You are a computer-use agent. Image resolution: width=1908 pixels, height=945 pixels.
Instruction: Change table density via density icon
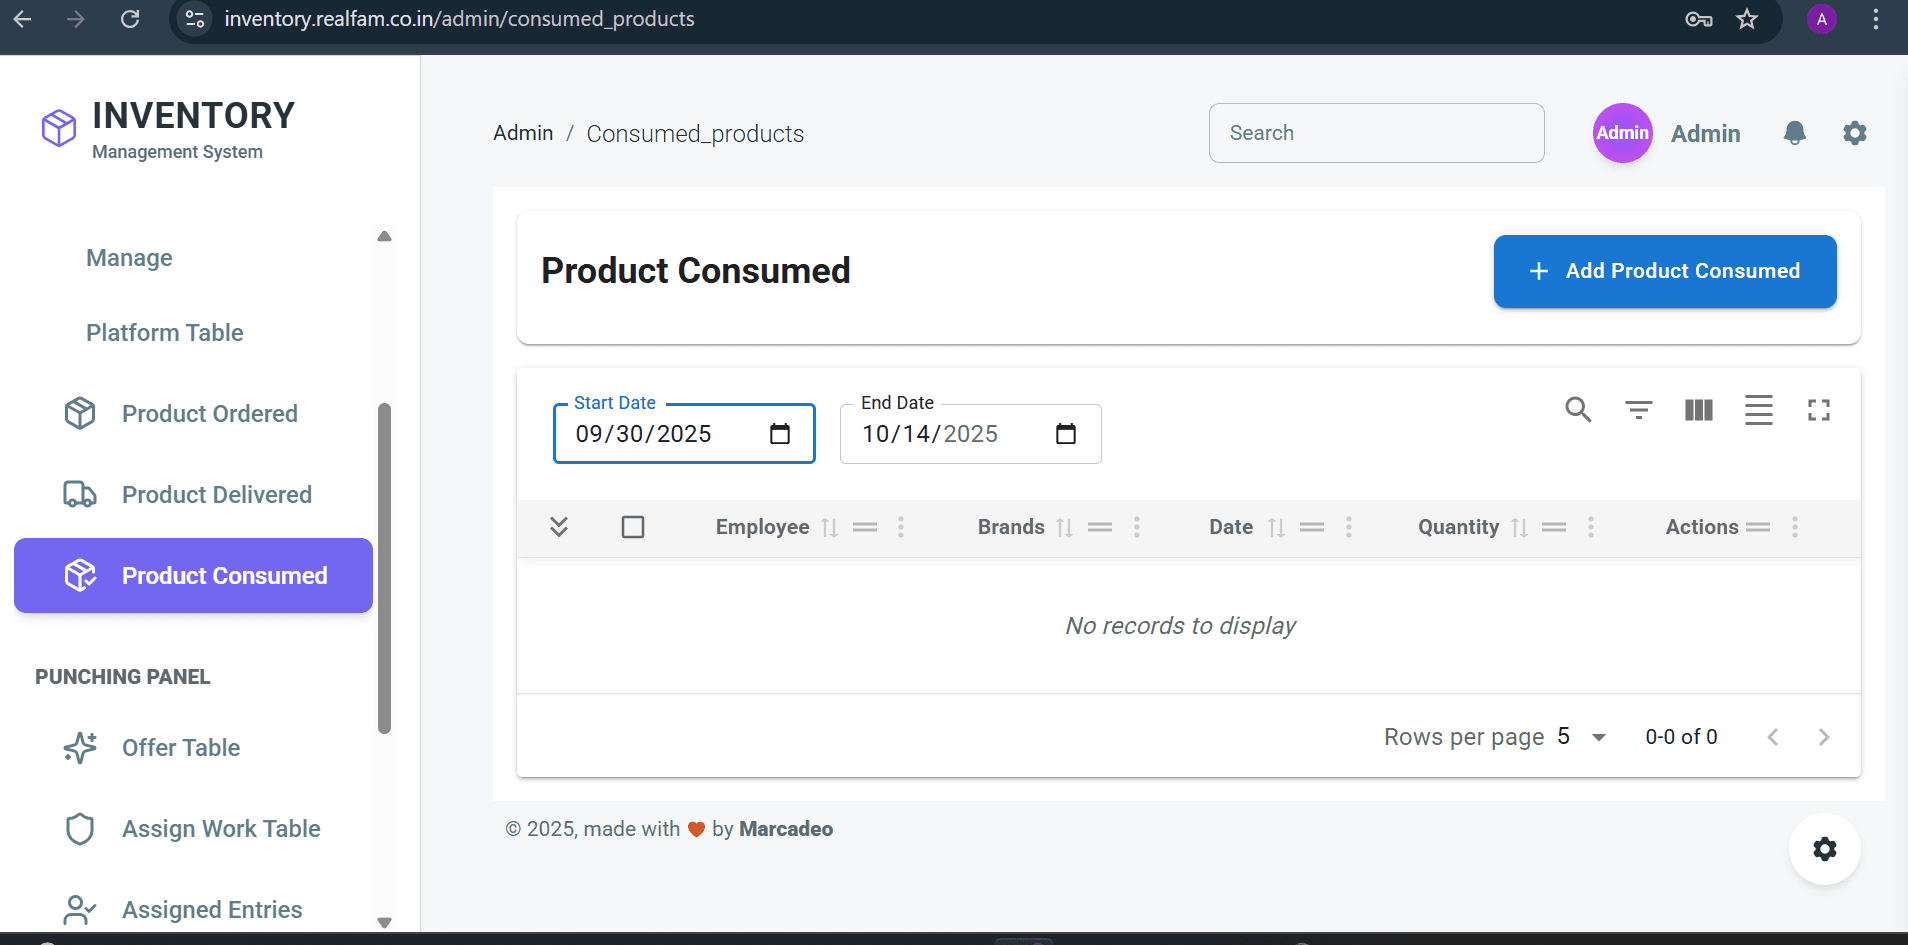point(1759,410)
